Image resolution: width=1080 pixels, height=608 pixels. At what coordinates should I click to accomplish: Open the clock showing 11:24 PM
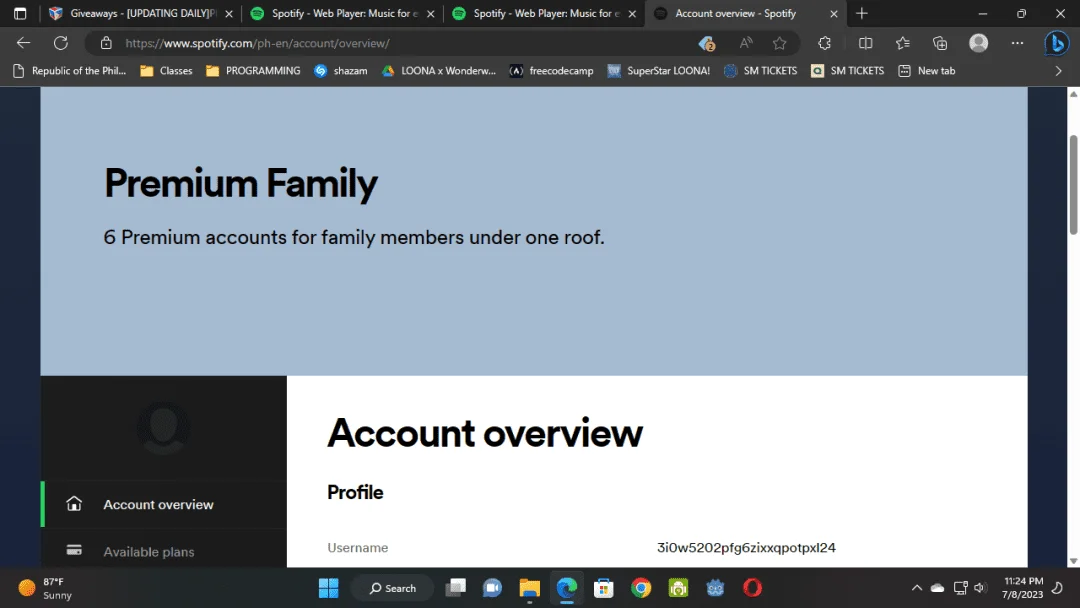click(x=1023, y=588)
